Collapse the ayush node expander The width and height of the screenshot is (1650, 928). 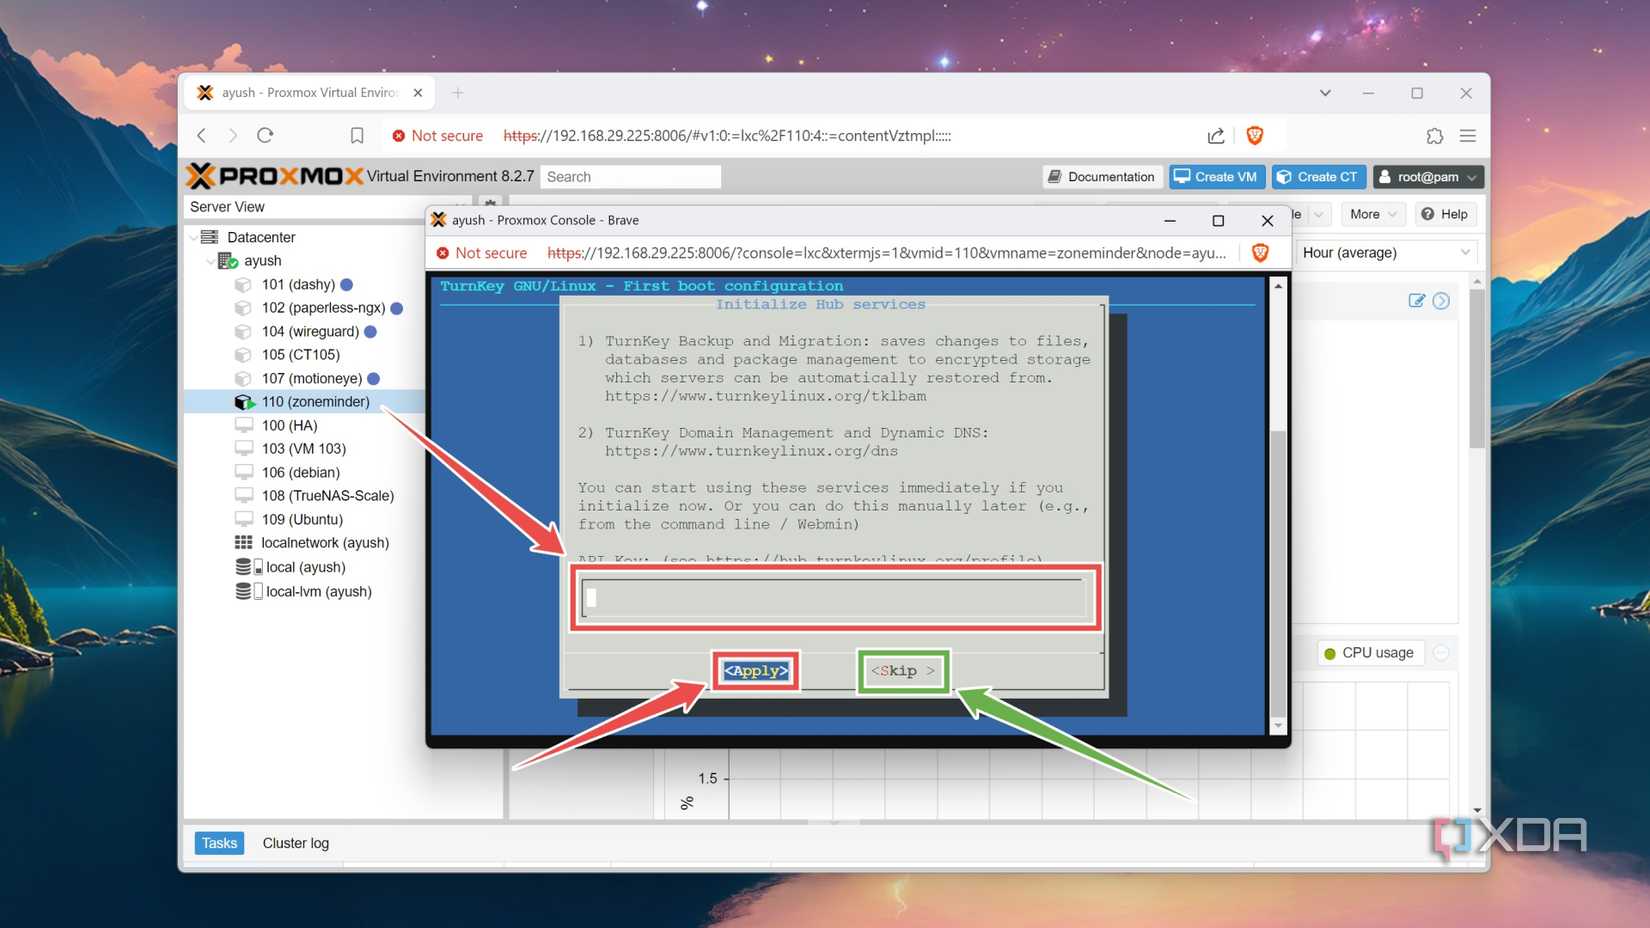click(x=210, y=261)
